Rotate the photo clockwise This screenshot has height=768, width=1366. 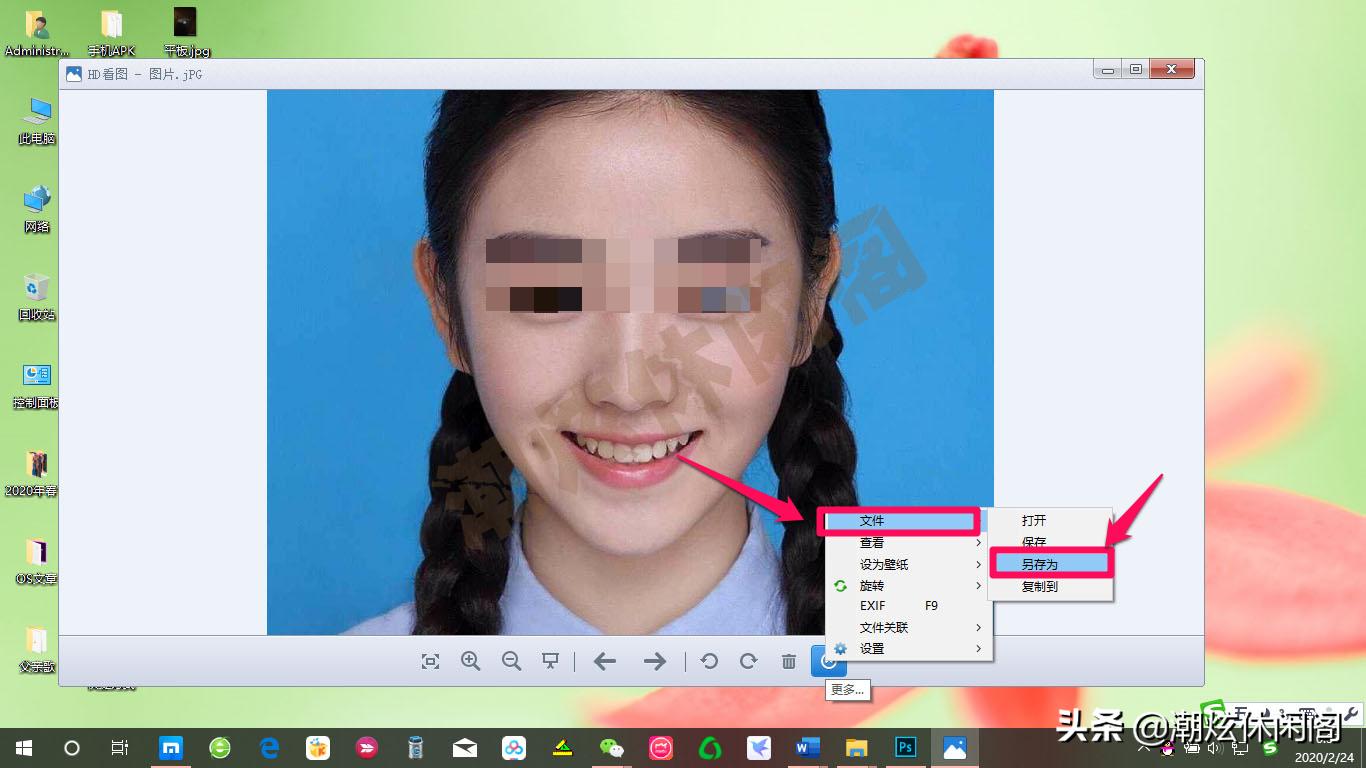(x=747, y=661)
